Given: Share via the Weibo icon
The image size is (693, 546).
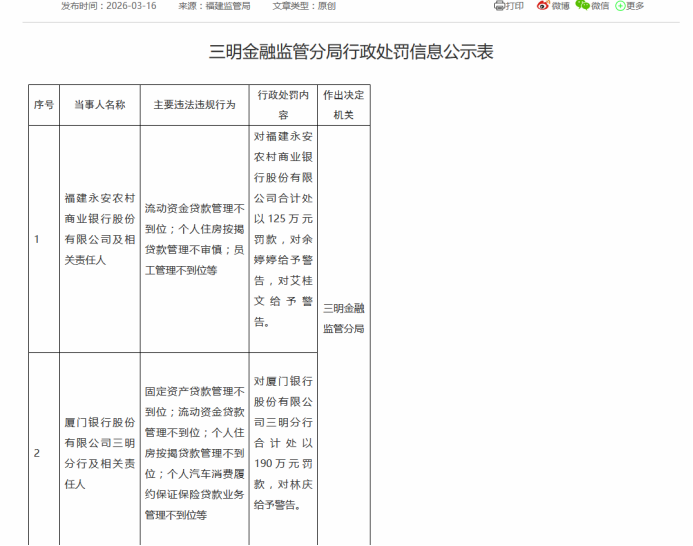Looking at the screenshot, I should (543, 5).
